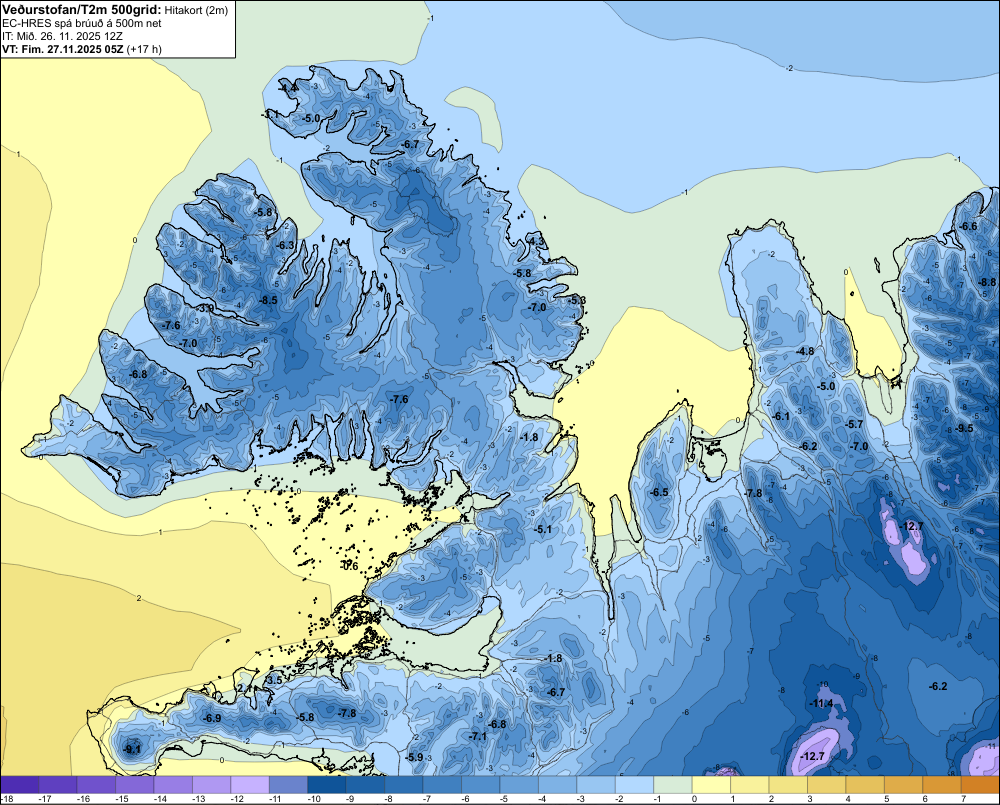Click the -11.4 temperature label

pos(821,703)
